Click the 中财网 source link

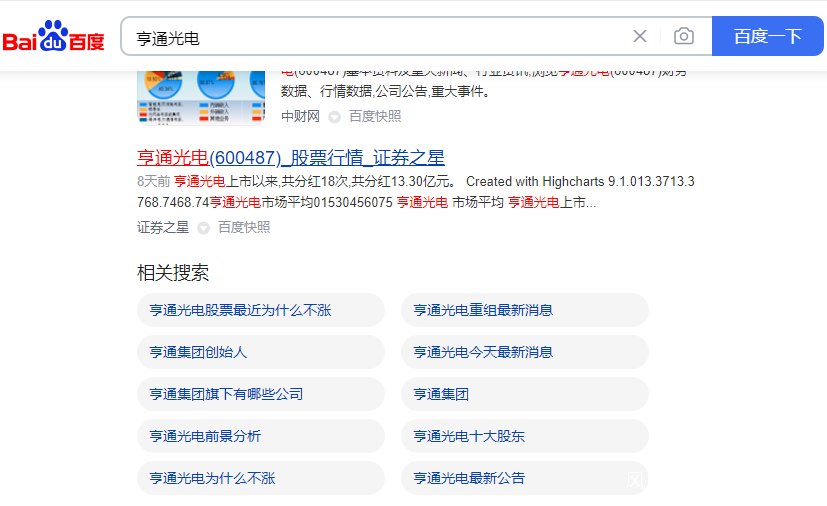[x=300, y=116]
